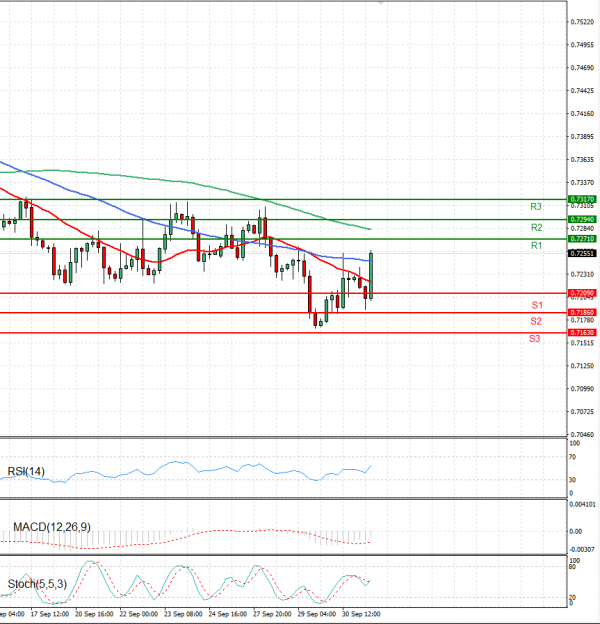
Task: Click the MACD scale value 0.004101
Action: pos(582,505)
